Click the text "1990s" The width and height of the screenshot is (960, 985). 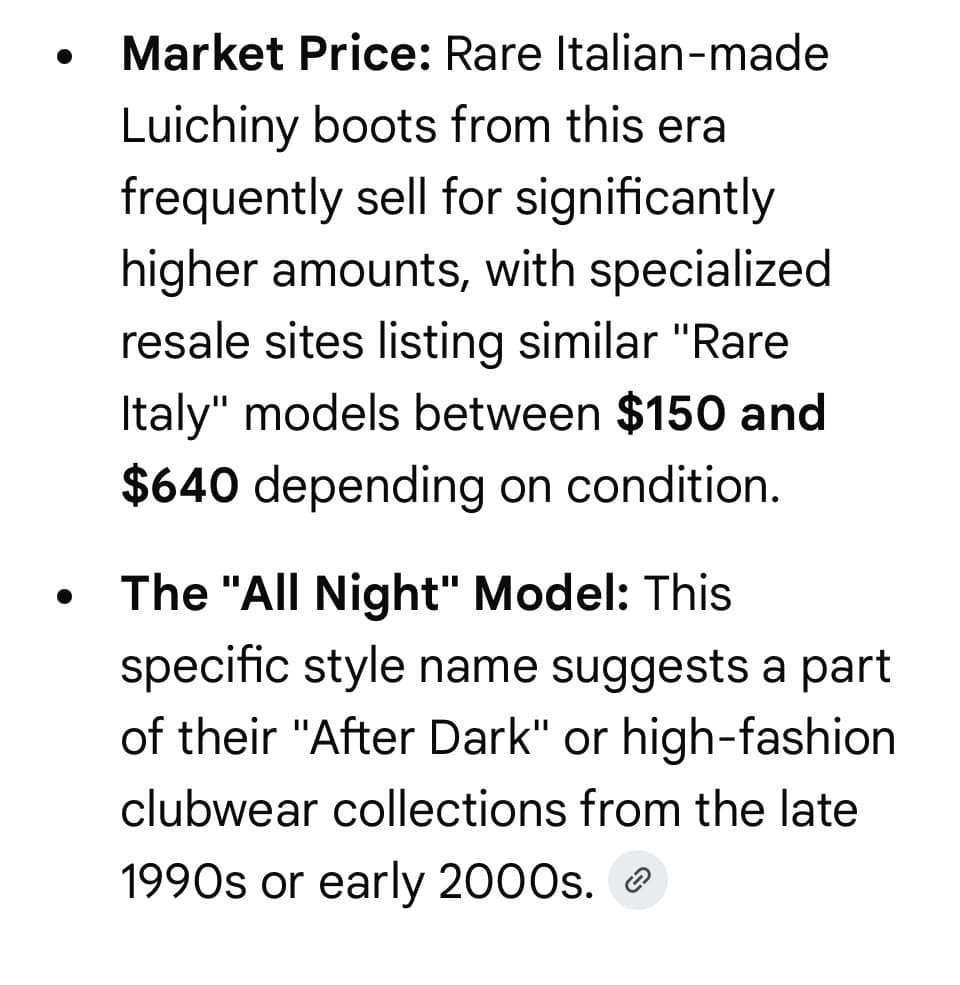click(x=185, y=881)
